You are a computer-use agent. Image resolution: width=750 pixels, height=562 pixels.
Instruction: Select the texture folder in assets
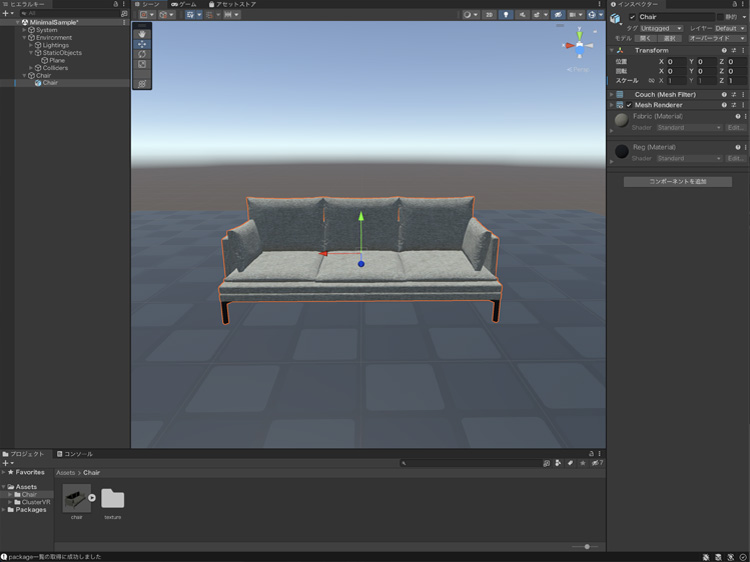(113, 499)
